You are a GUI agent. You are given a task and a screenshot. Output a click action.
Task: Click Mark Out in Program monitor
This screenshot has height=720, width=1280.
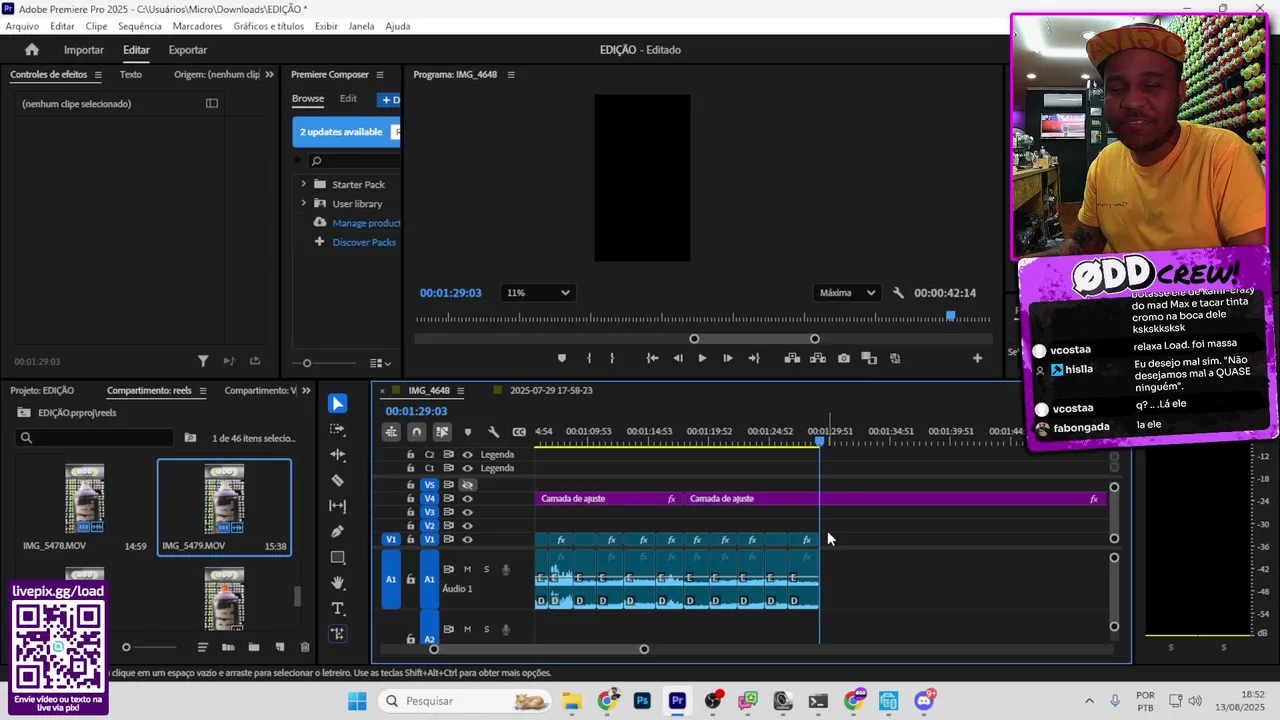[612, 358]
